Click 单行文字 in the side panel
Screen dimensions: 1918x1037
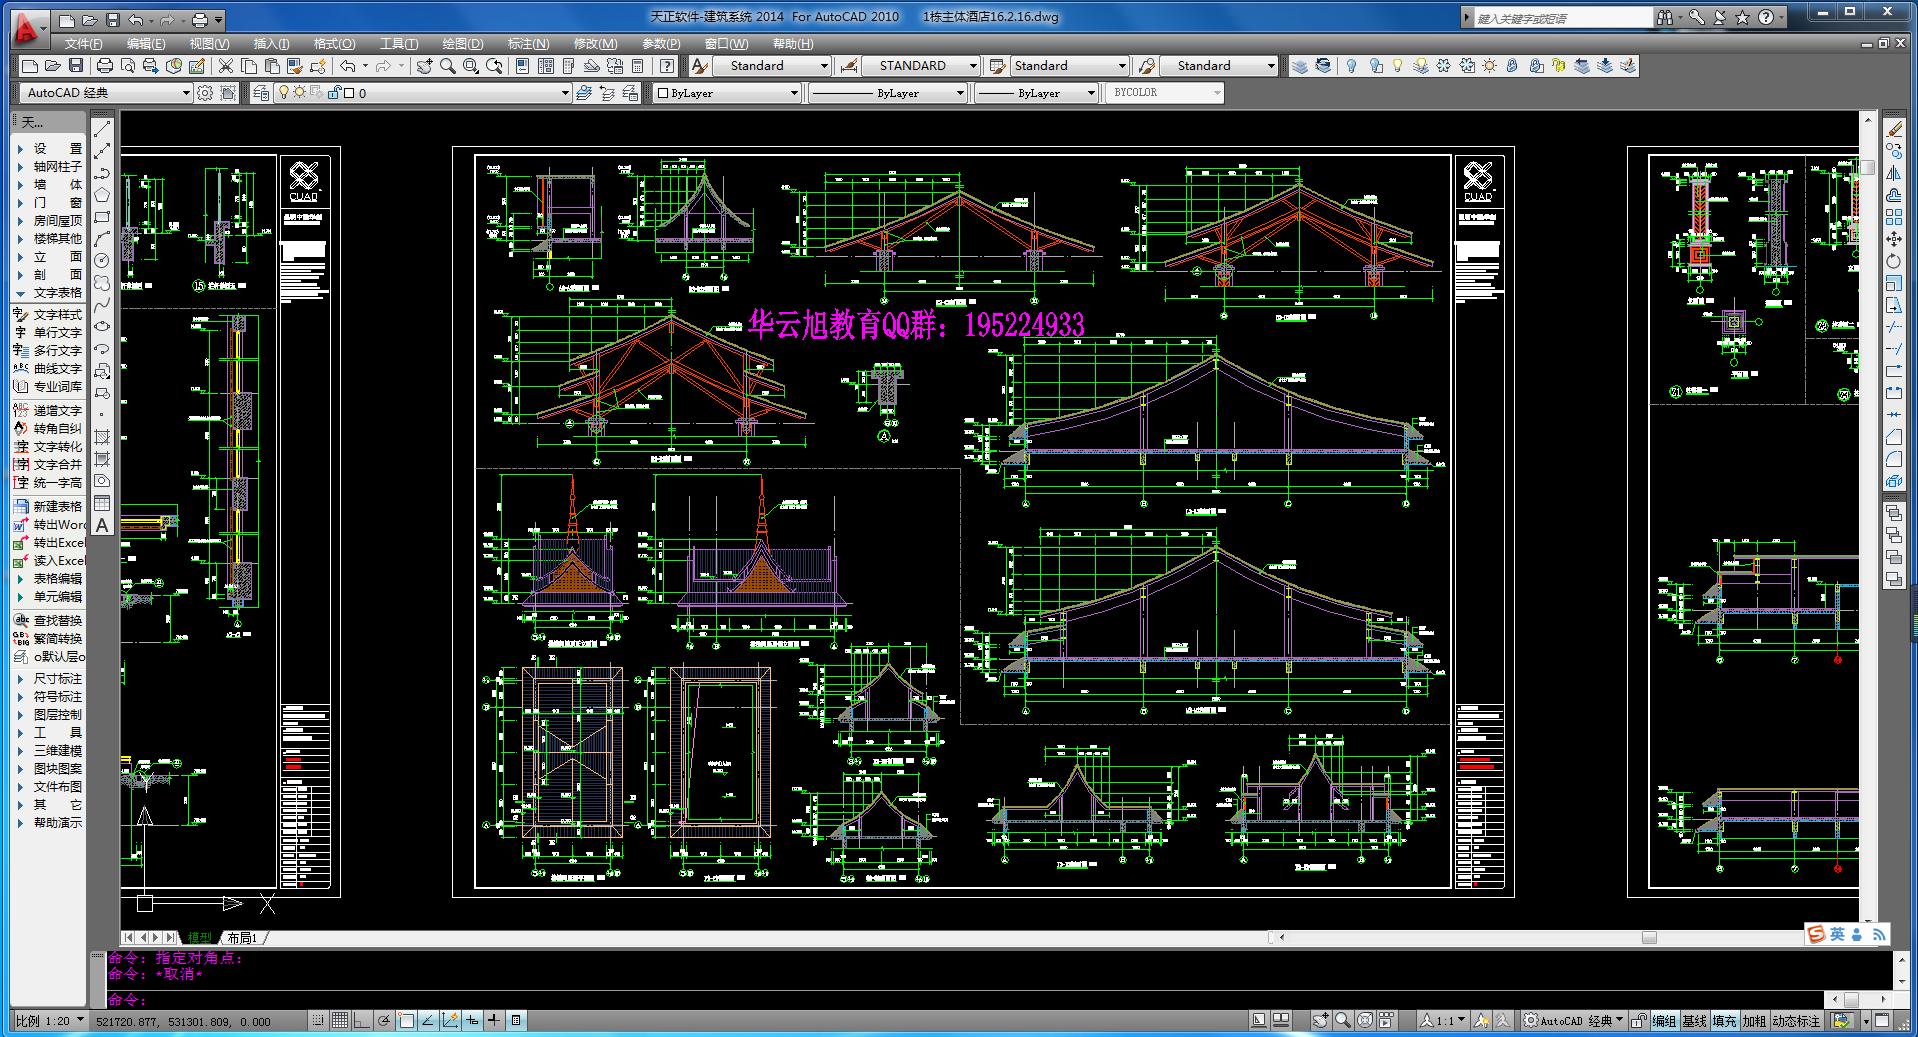coord(57,333)
